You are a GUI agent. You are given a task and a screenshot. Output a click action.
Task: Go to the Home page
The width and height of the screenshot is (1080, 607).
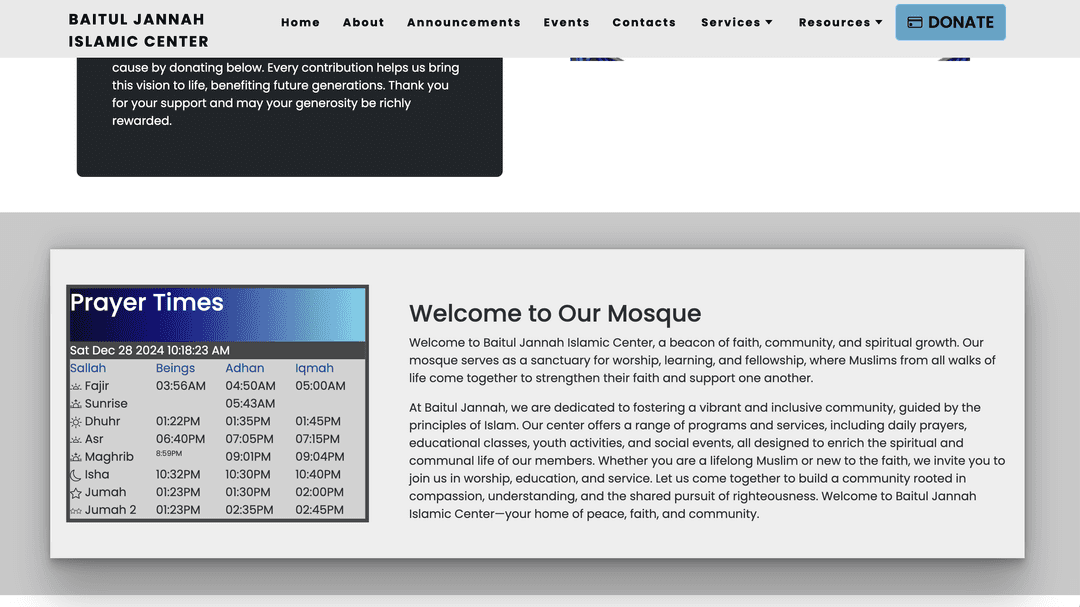click(300, 22)
